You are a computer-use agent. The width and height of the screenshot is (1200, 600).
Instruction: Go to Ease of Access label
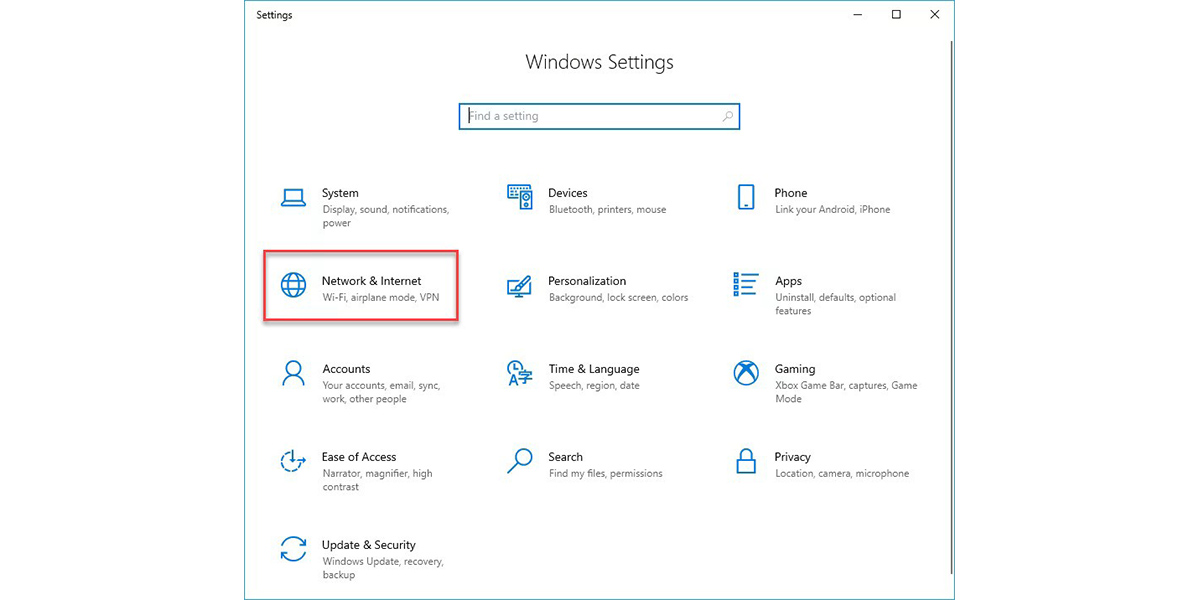[x=359, y=457]
